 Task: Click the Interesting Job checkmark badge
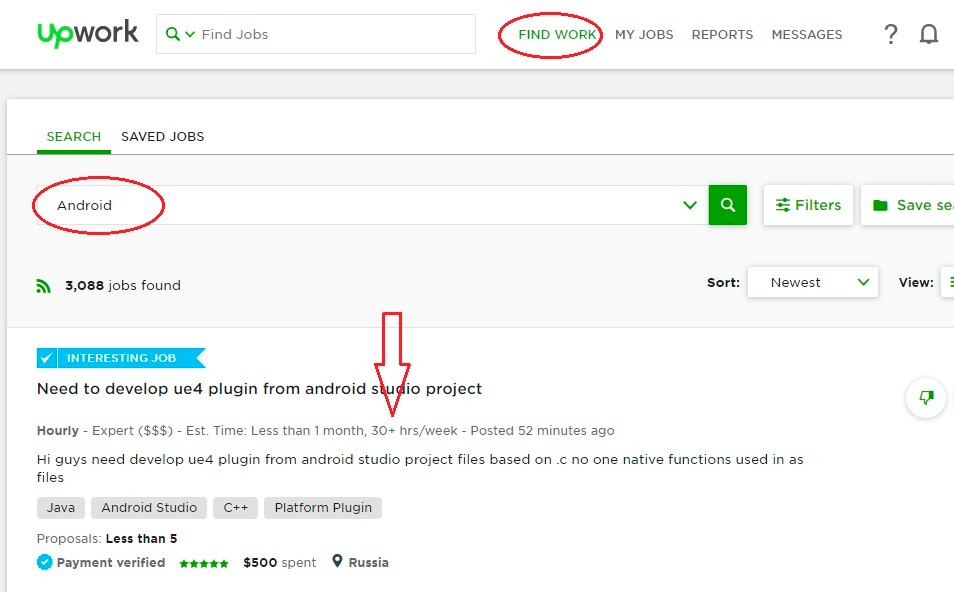click(47, 358)
